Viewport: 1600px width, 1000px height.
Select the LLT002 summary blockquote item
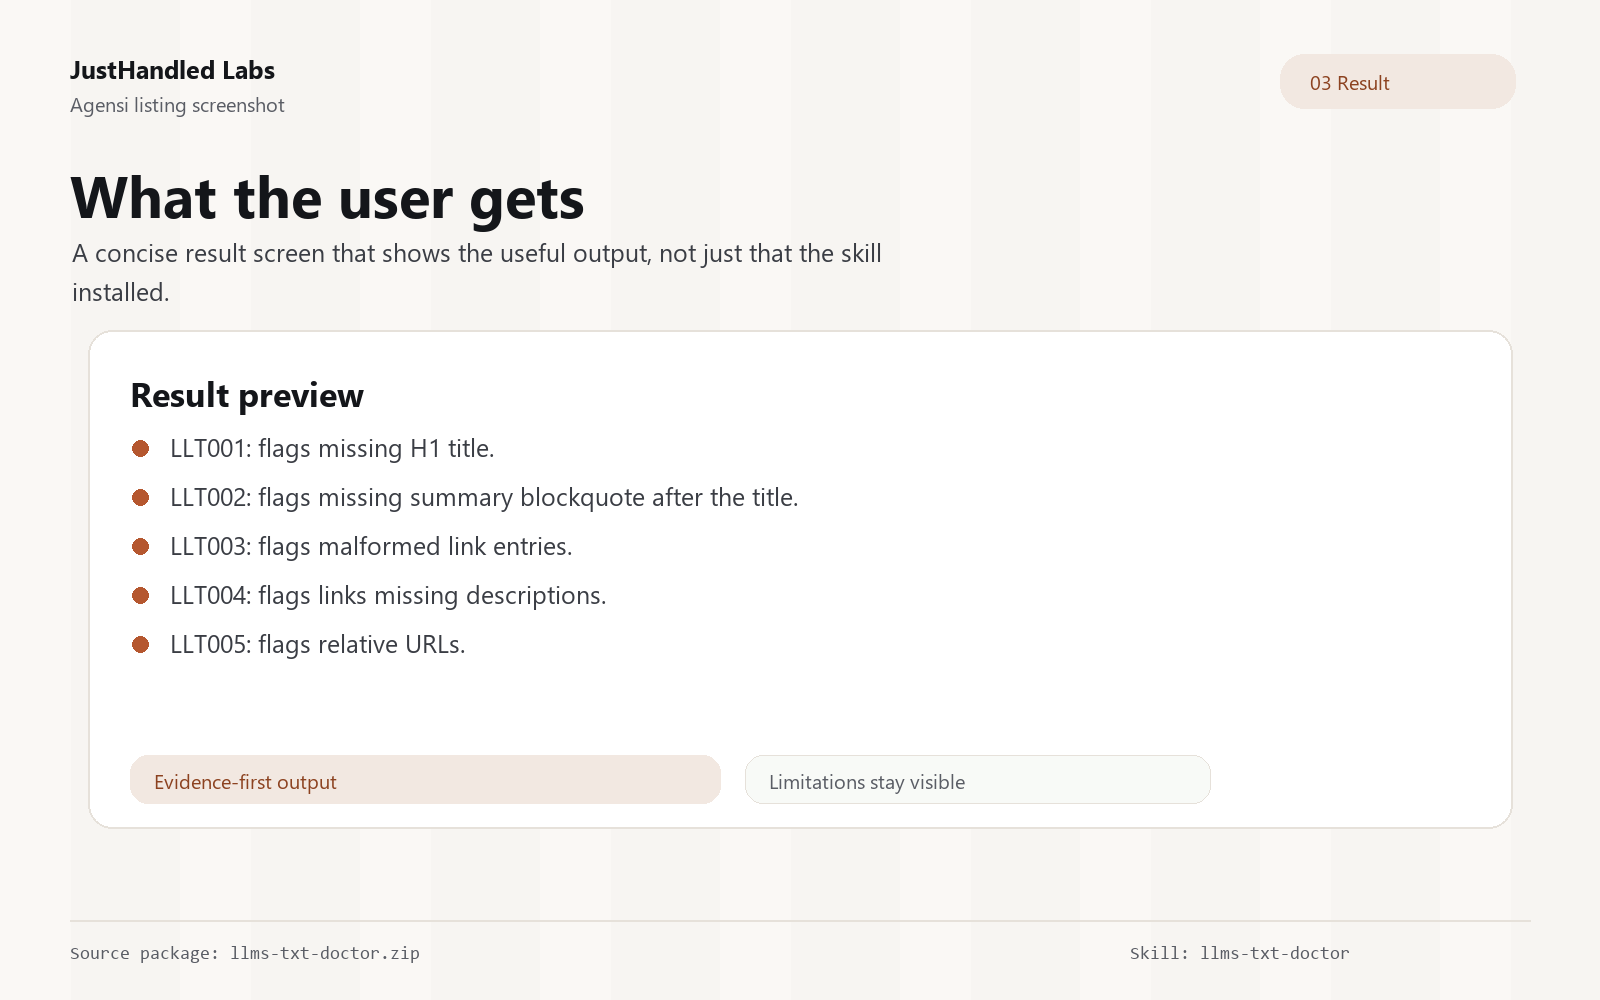[484, 498]
